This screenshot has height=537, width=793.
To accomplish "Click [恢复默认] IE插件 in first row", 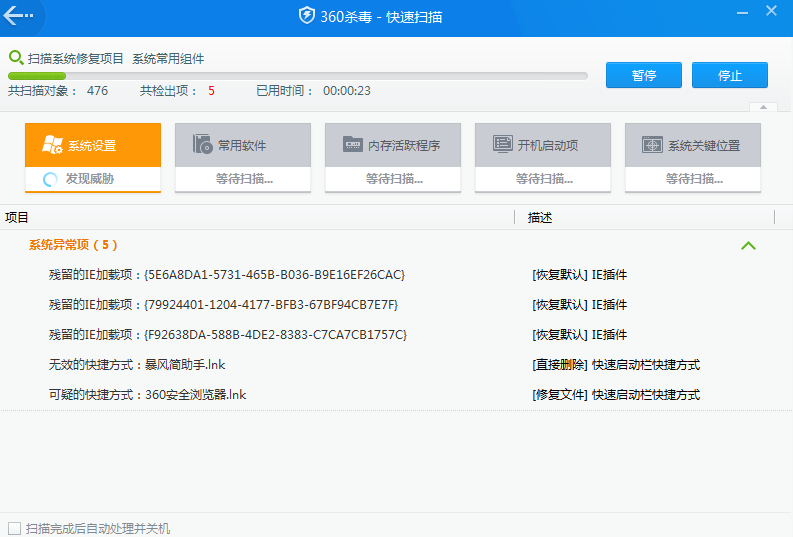I will tap(580, 275).
